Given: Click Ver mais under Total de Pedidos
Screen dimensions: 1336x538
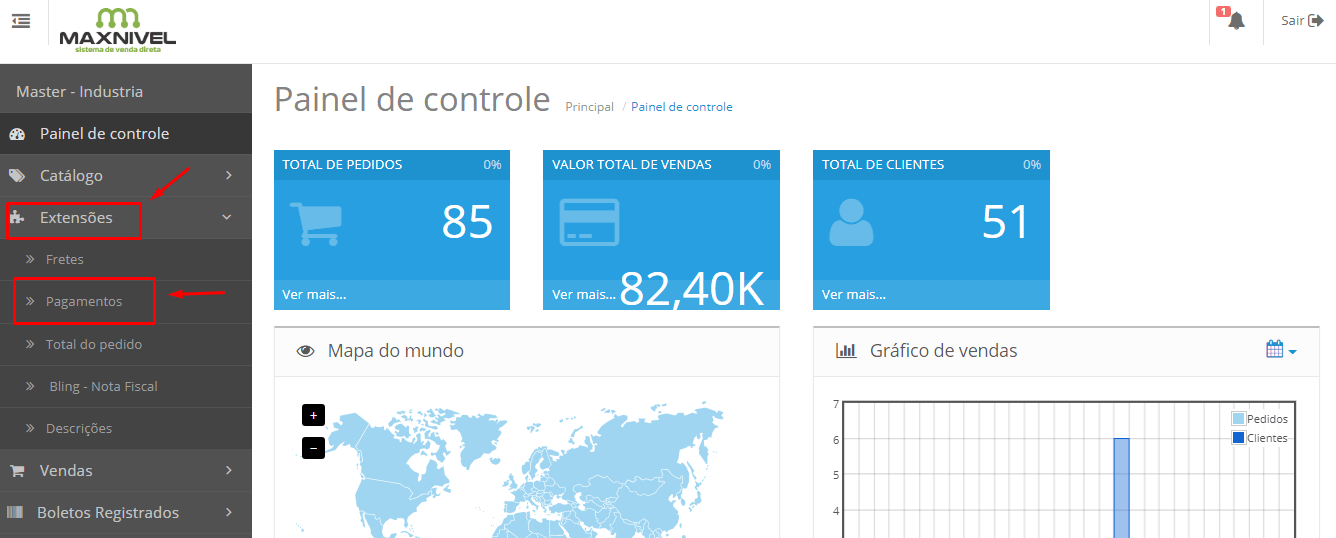Looking at the screenshot, I should coord(314,294).
